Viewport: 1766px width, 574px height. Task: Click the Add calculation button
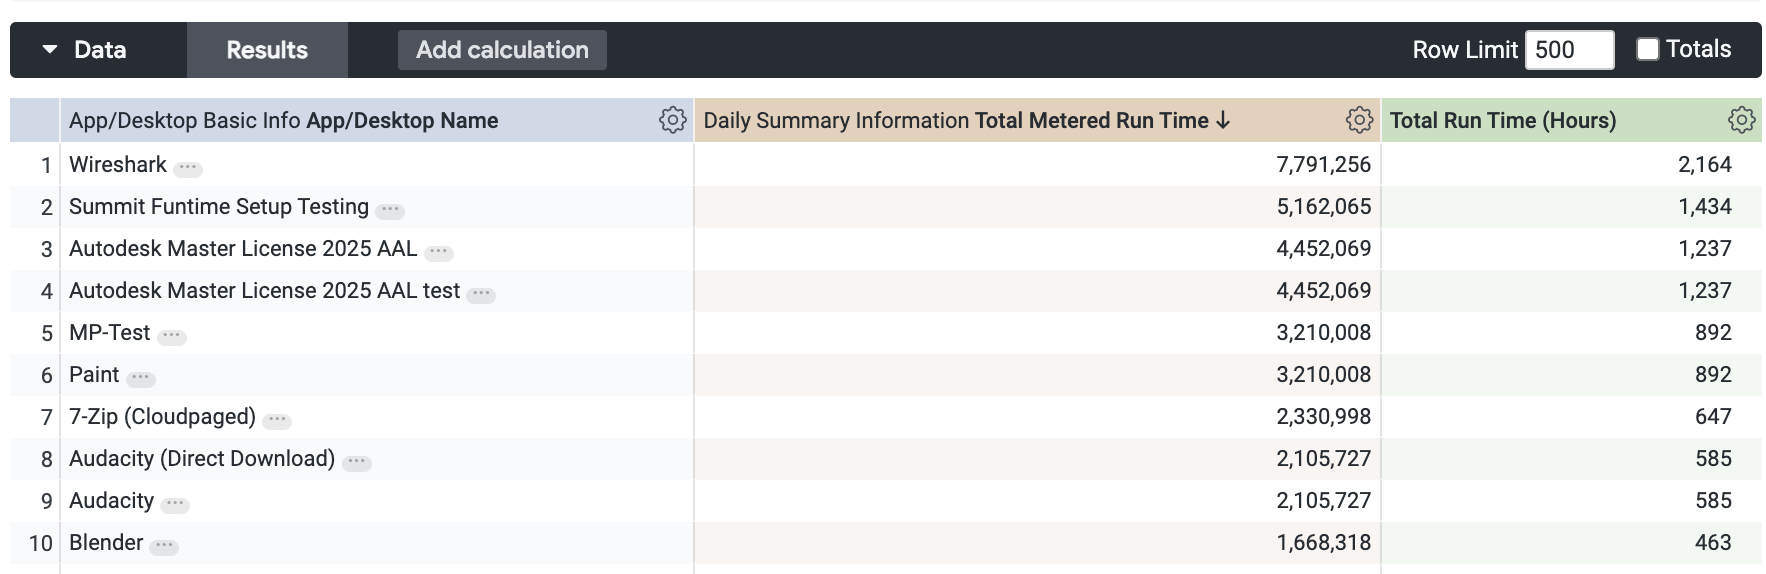click(x=502, y=50)
